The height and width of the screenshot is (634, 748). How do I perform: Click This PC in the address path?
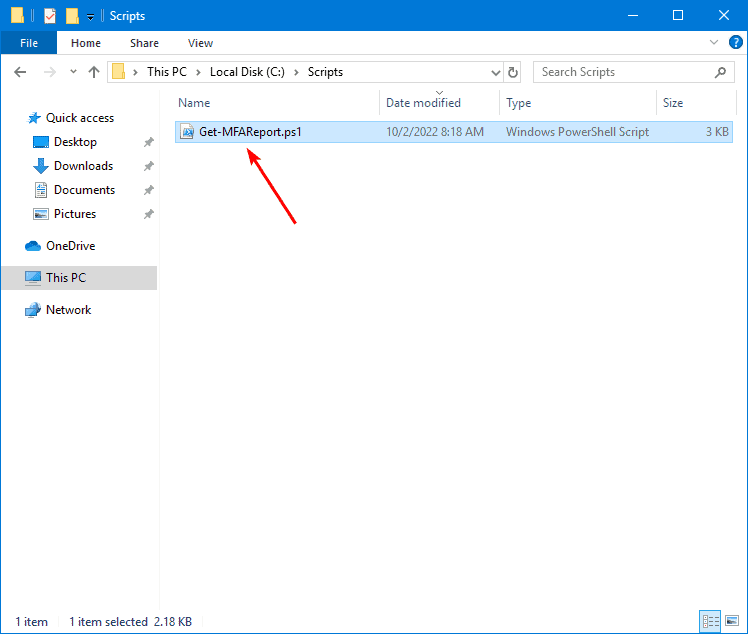(x=166, y=72)
